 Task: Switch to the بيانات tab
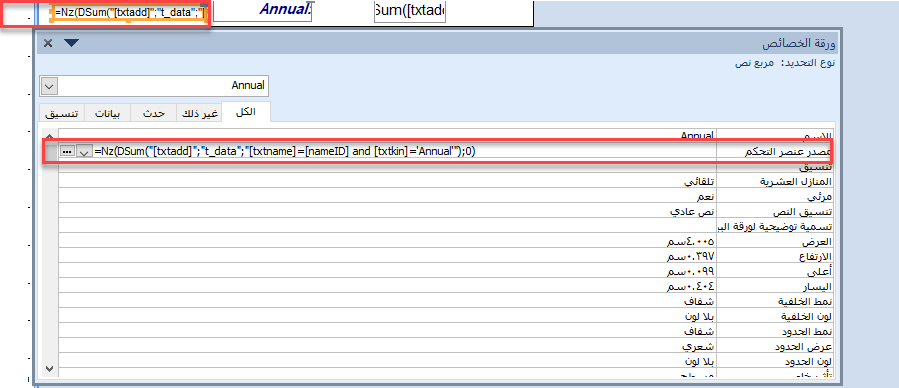pyautogui.click(x=108, y=113)
